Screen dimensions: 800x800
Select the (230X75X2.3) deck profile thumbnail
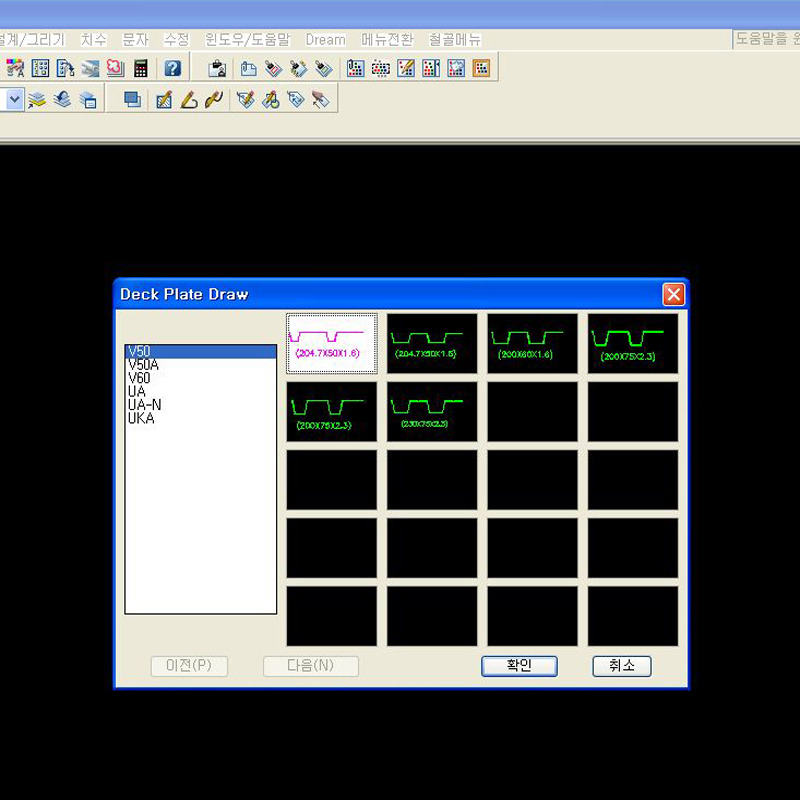[432, 412]
